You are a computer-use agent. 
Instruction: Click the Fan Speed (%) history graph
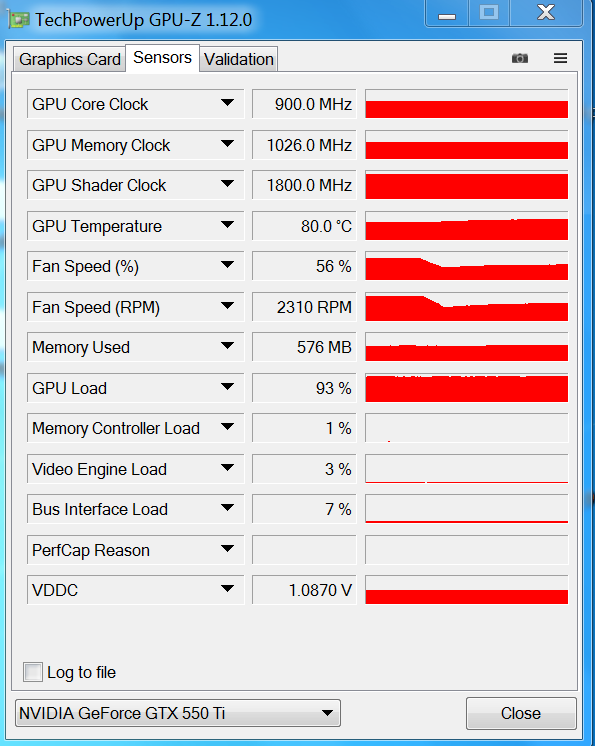467,266
